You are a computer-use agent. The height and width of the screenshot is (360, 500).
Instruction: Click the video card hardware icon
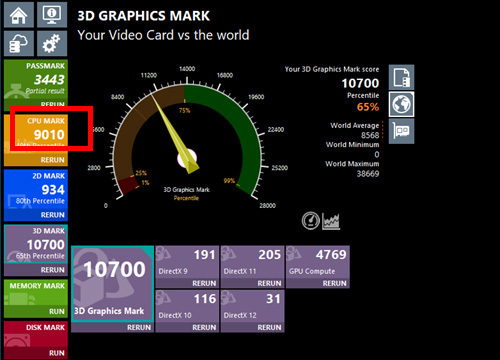tap(401, 131)
